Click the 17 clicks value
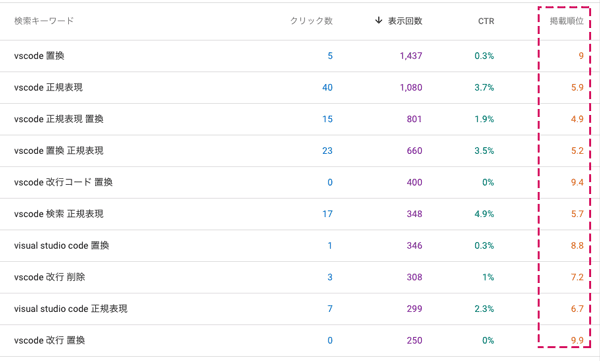The width and height of the screenshot is (600, 361). [x=327, y=214]
